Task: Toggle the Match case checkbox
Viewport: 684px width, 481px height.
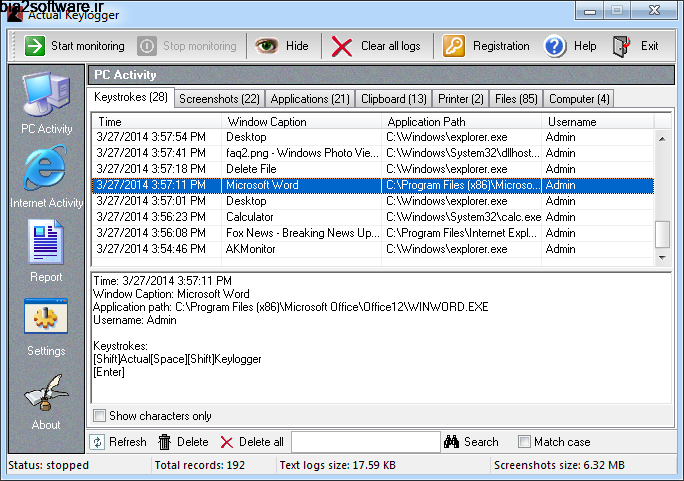Action: tap(524, 442)
